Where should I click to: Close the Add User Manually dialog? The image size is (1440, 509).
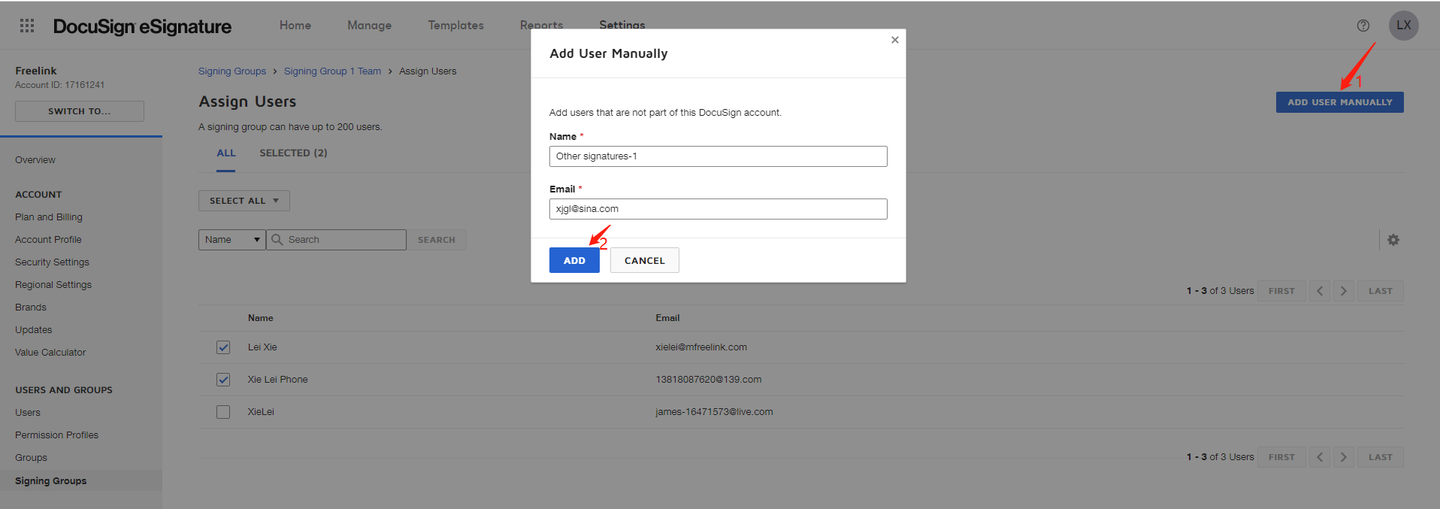pos(895,40)
